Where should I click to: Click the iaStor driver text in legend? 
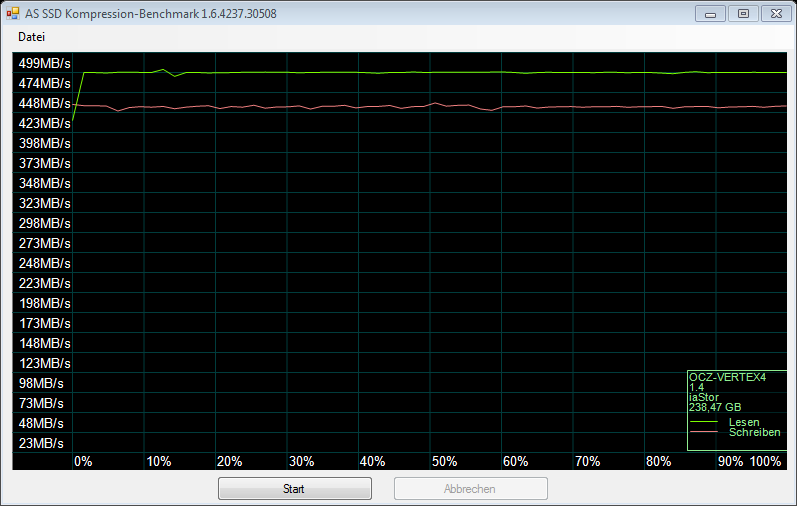704,397
